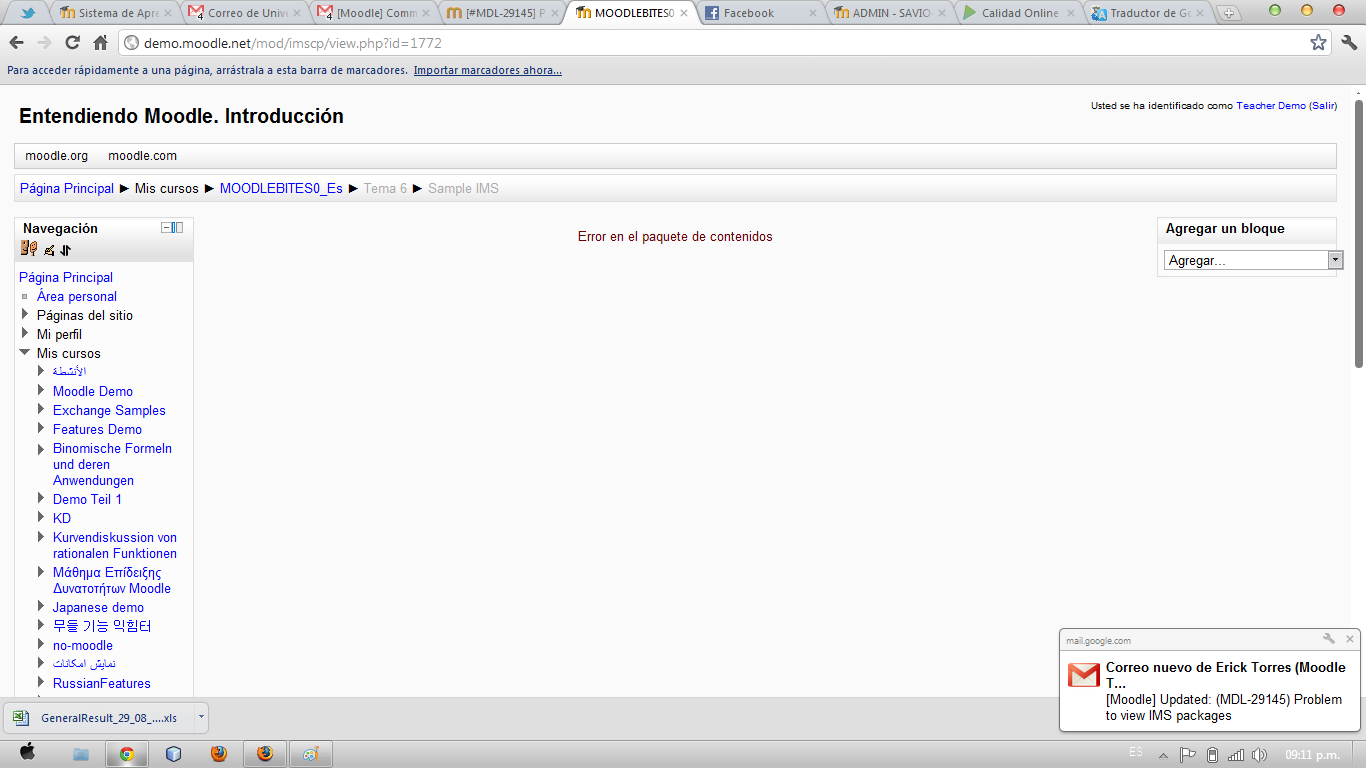Open the Paint icon in the taskbar

coord(311,754)
